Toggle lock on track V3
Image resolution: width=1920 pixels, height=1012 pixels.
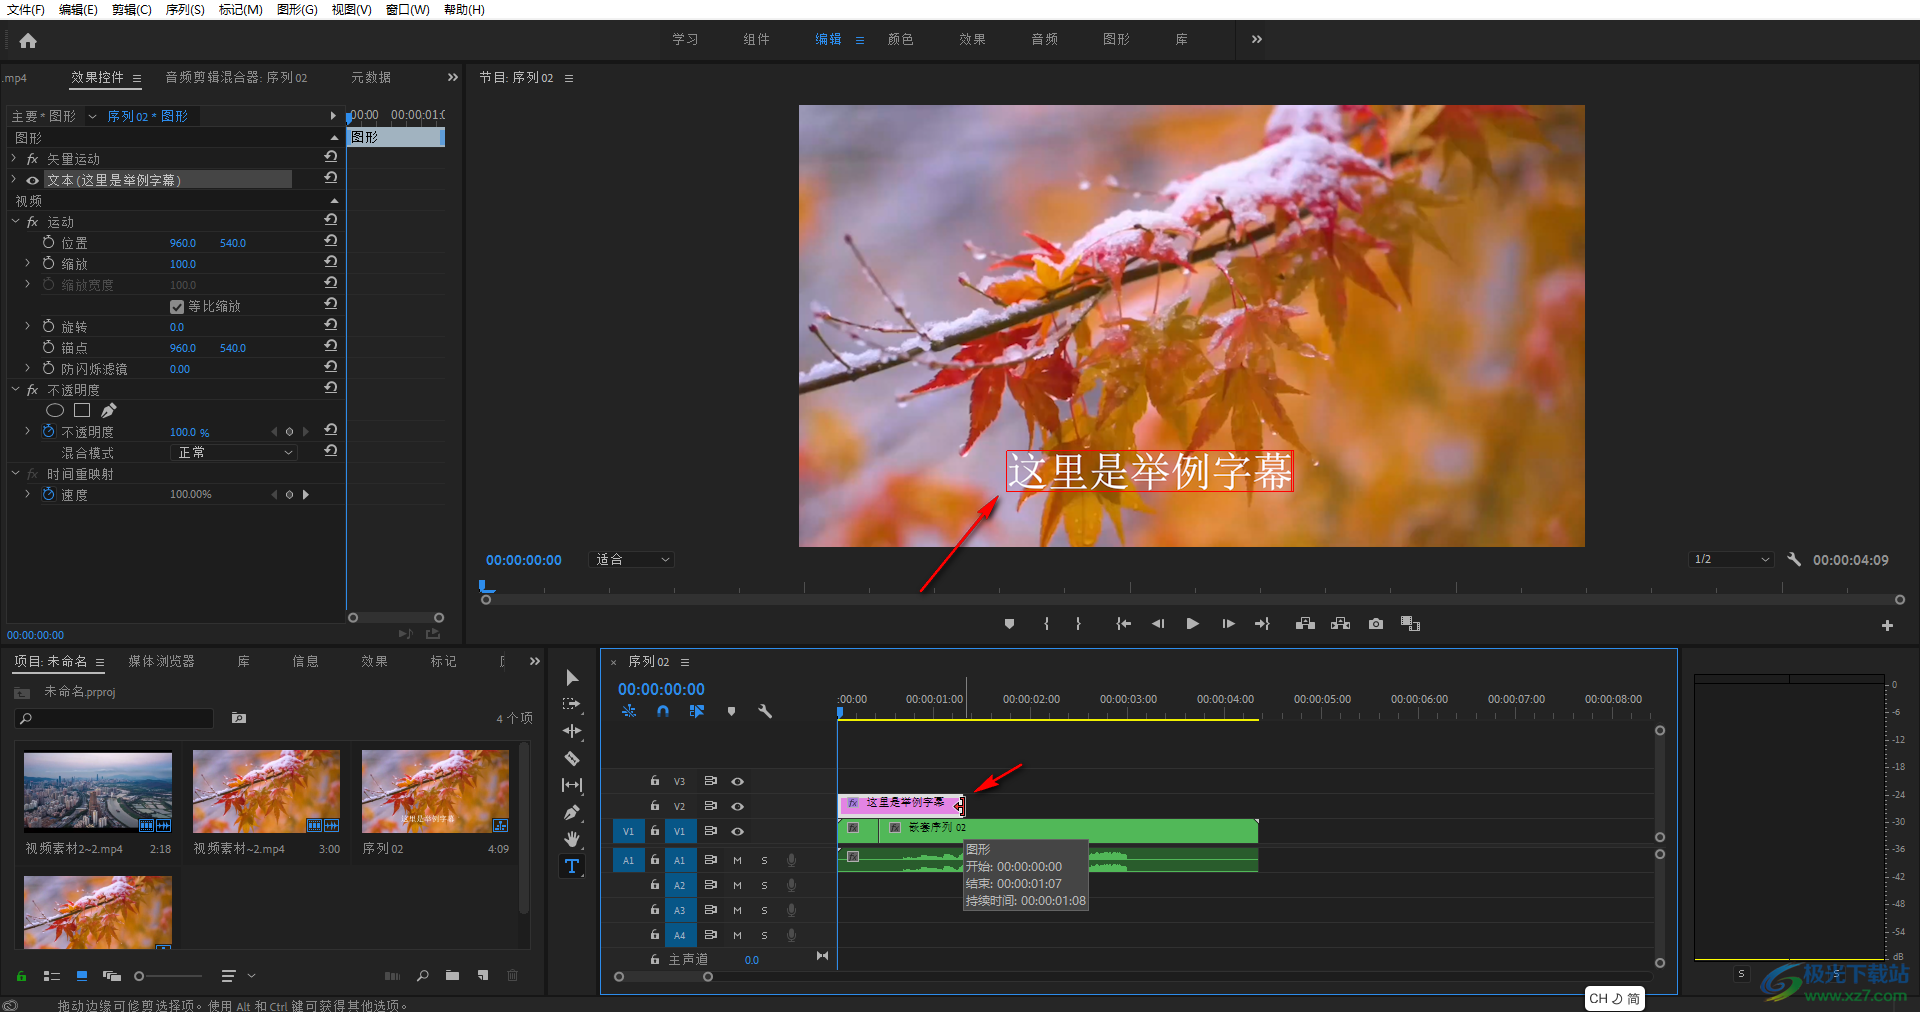(655, 781)
